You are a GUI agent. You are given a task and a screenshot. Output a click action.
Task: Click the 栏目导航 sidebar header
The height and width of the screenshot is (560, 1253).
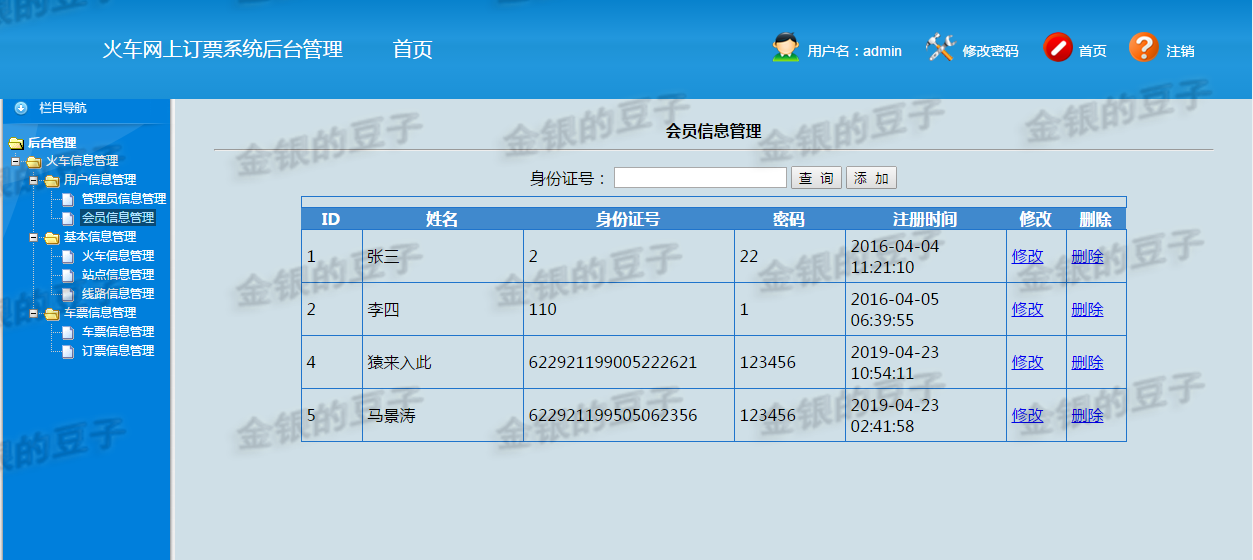[62, 107]
